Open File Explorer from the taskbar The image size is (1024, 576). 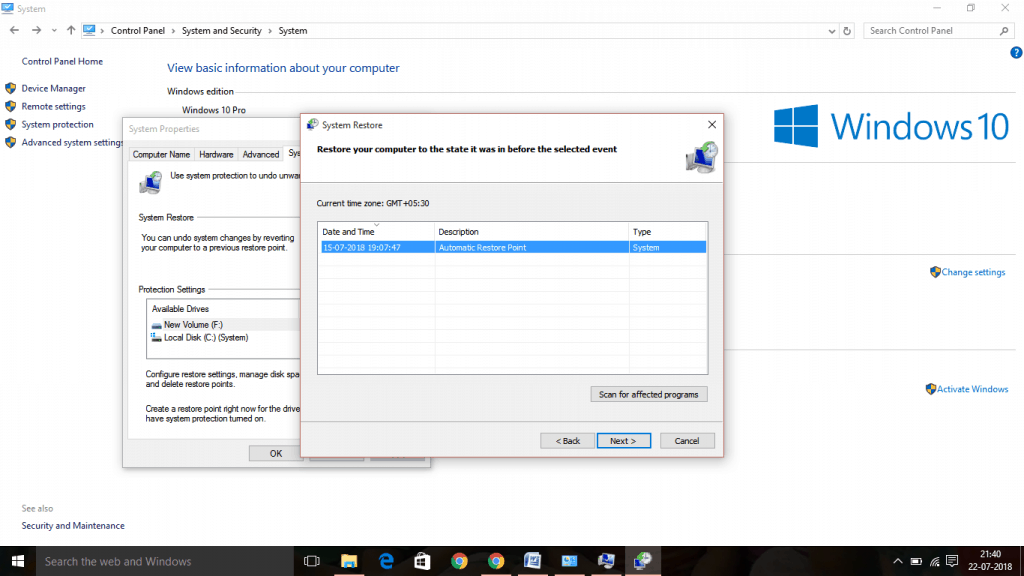[x=348, y=561]
